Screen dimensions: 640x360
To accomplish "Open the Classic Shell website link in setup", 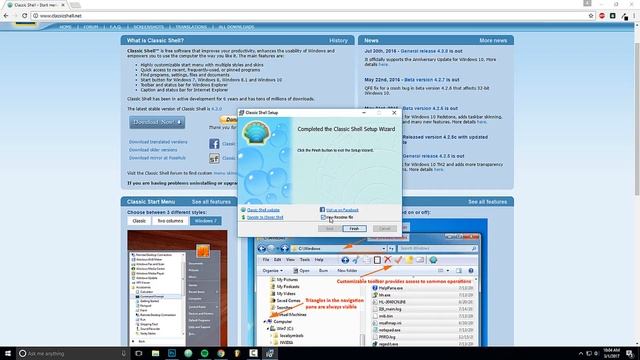I will [x=263, y=210].
